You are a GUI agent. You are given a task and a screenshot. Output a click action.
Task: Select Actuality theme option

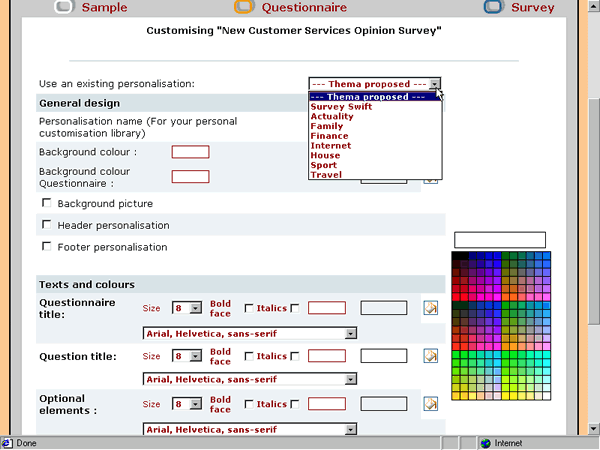point(375,116)
